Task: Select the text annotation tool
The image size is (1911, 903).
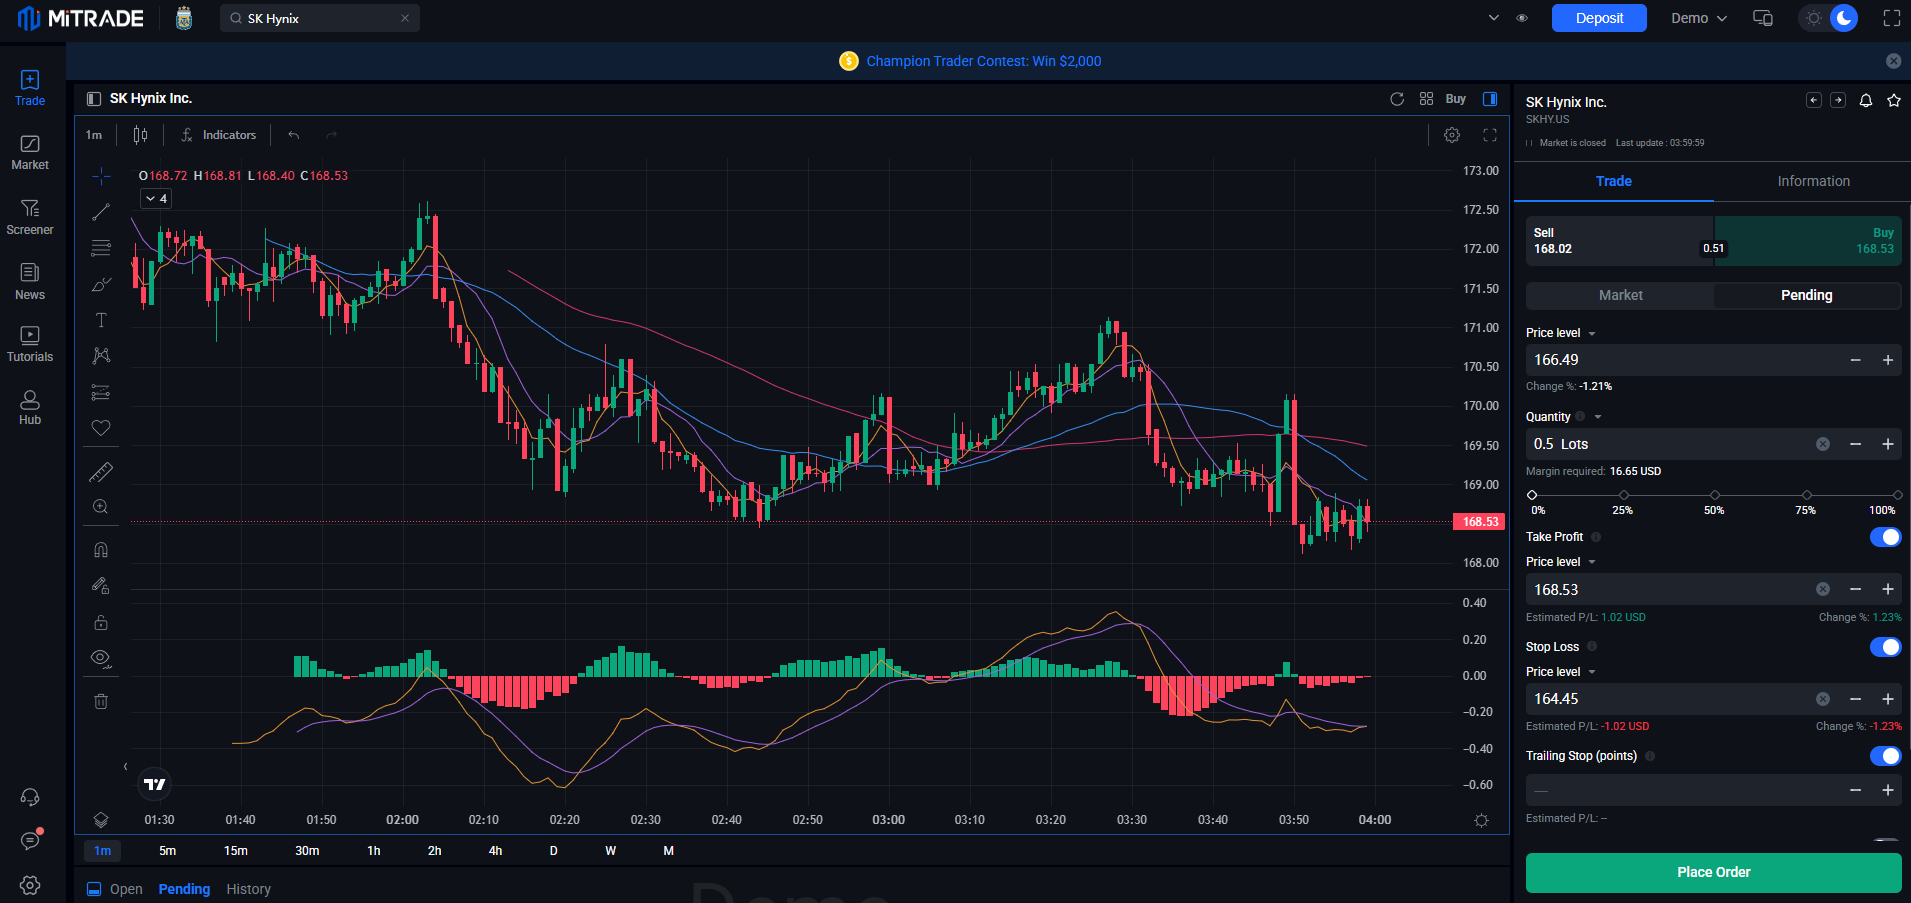Action: 101,320
